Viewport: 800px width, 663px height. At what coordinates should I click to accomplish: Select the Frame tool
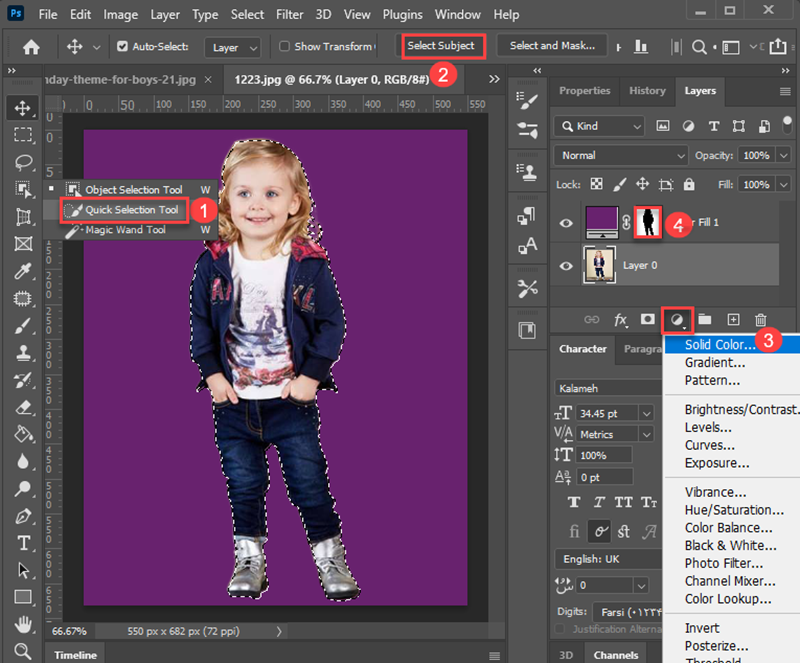pos(22,244)
